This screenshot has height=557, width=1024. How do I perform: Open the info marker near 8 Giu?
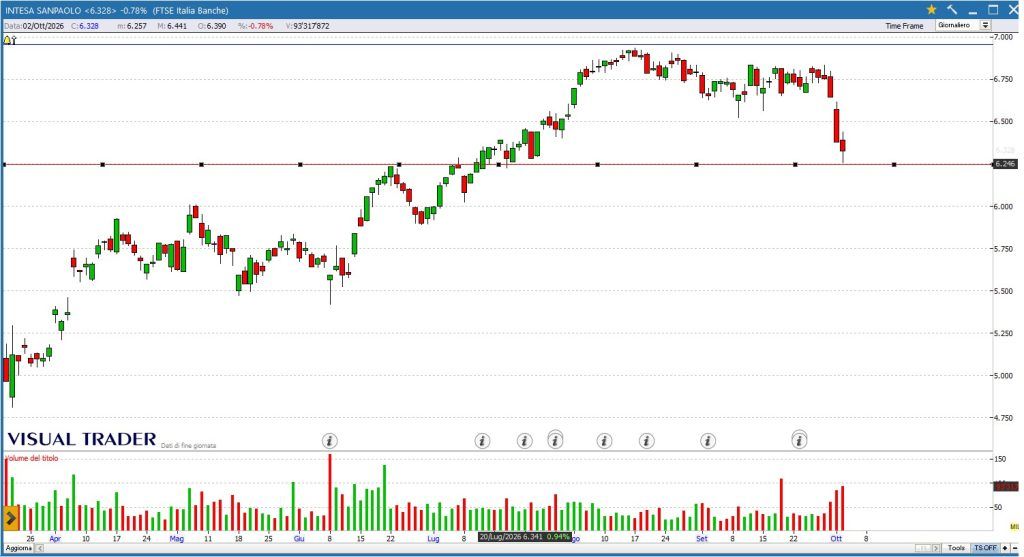[330, 441]
